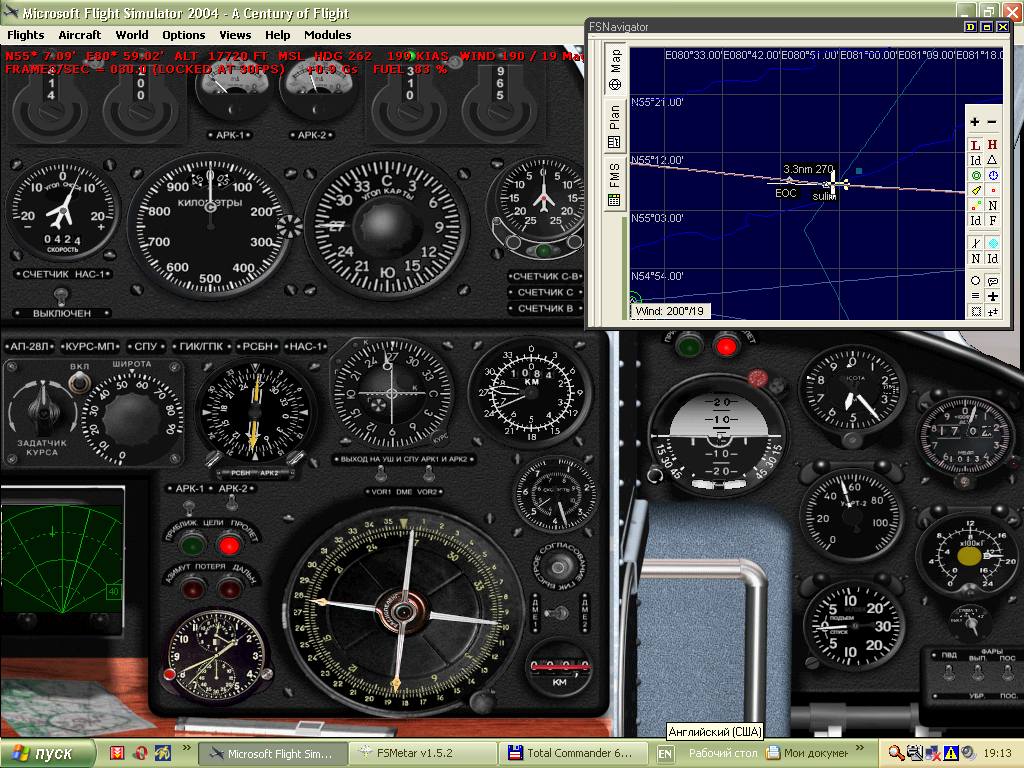Click the F icon in FSNavigator toolbar

click(993, 221)
